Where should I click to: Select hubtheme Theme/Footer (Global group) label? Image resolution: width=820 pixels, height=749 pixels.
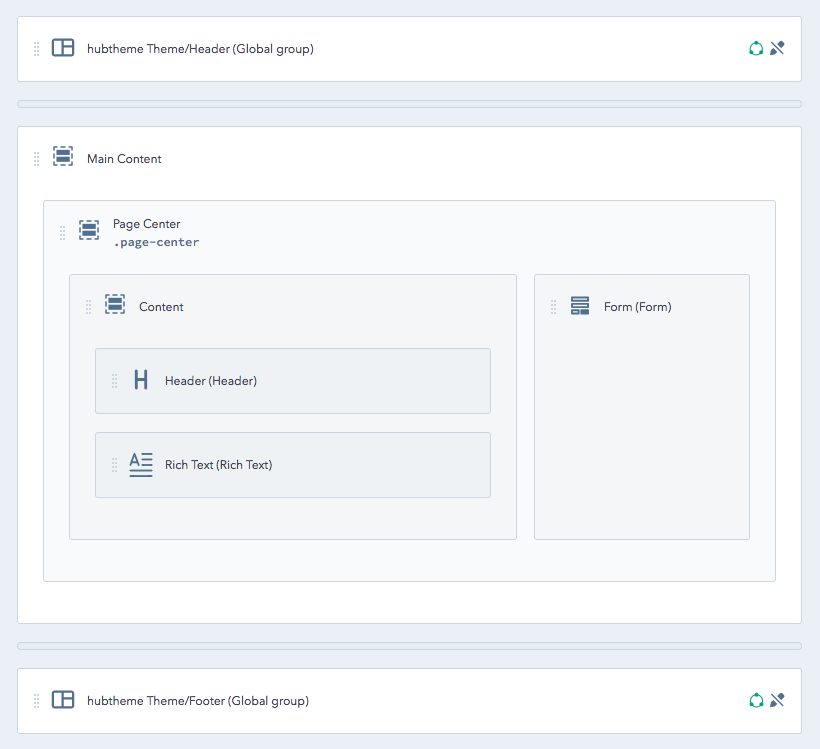[x=198, y=701]
